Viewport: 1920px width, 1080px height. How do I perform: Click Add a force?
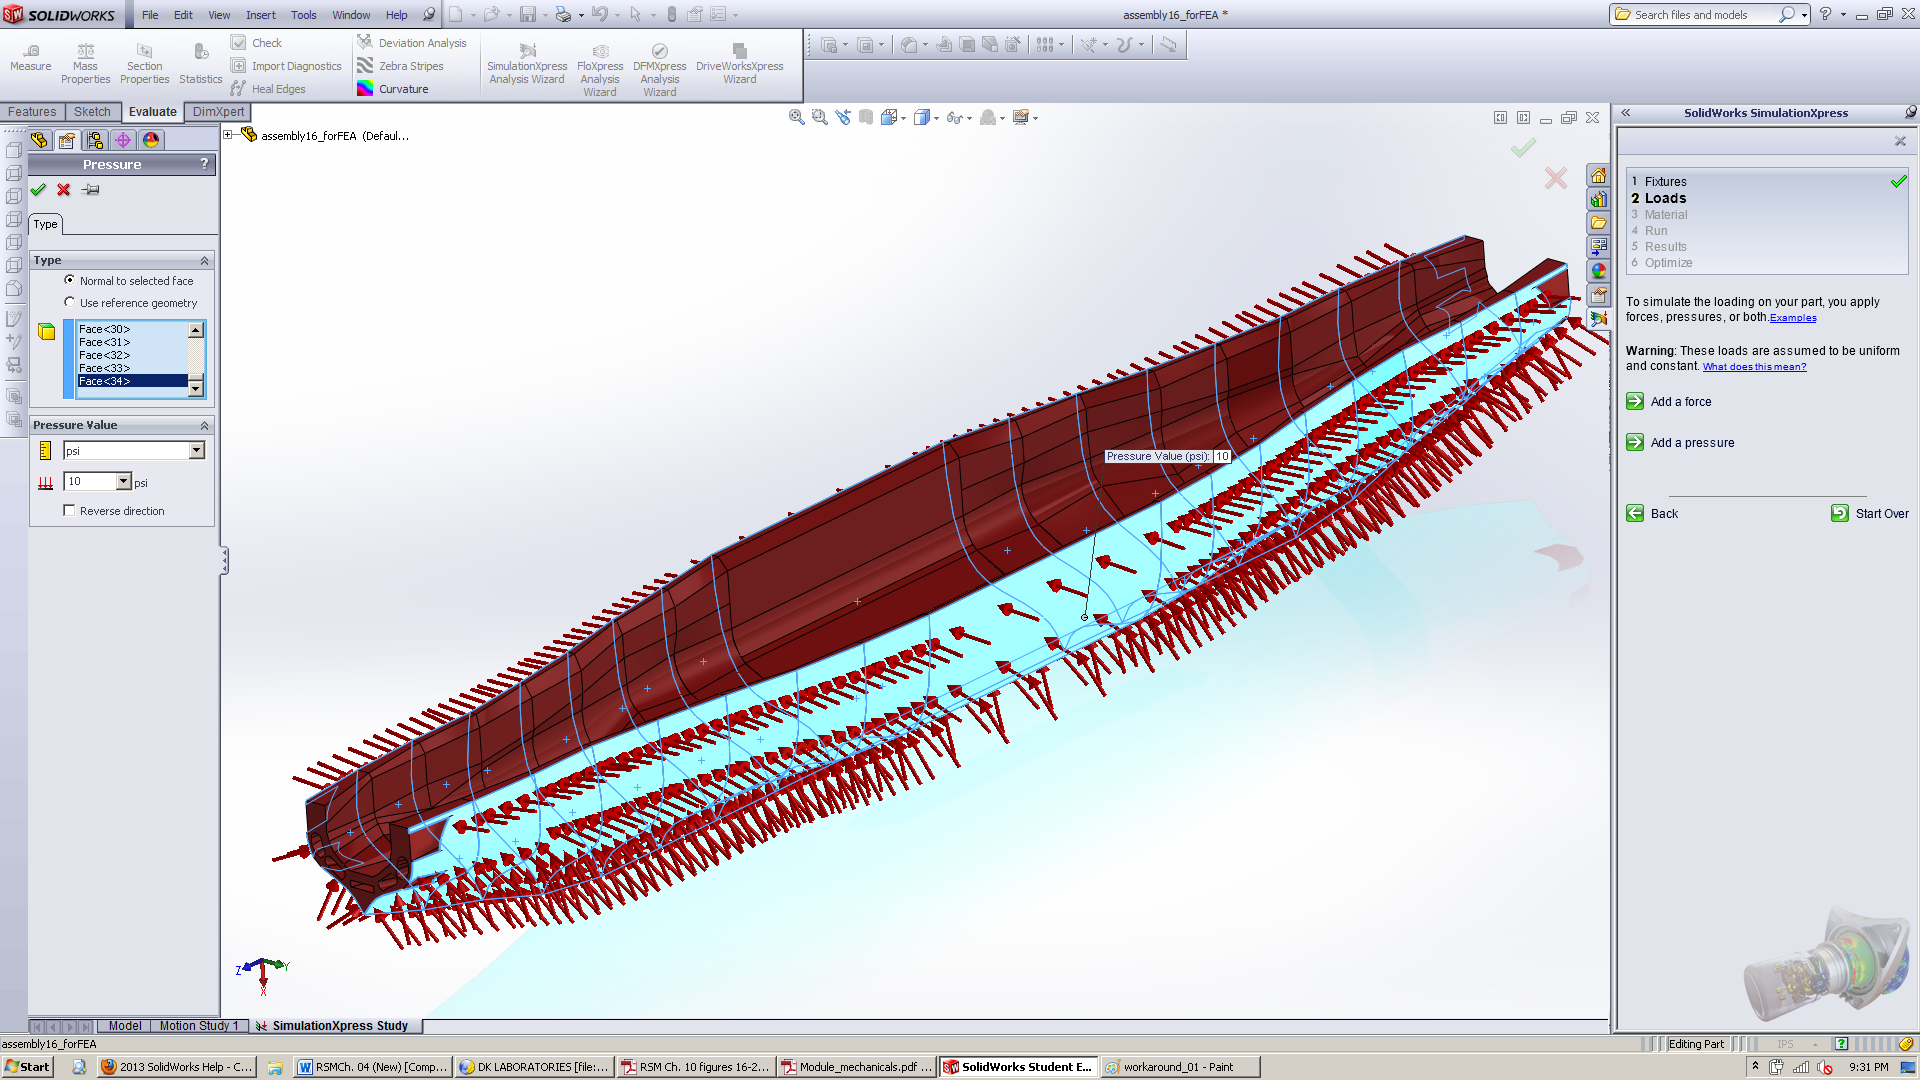coord(1669,402)
